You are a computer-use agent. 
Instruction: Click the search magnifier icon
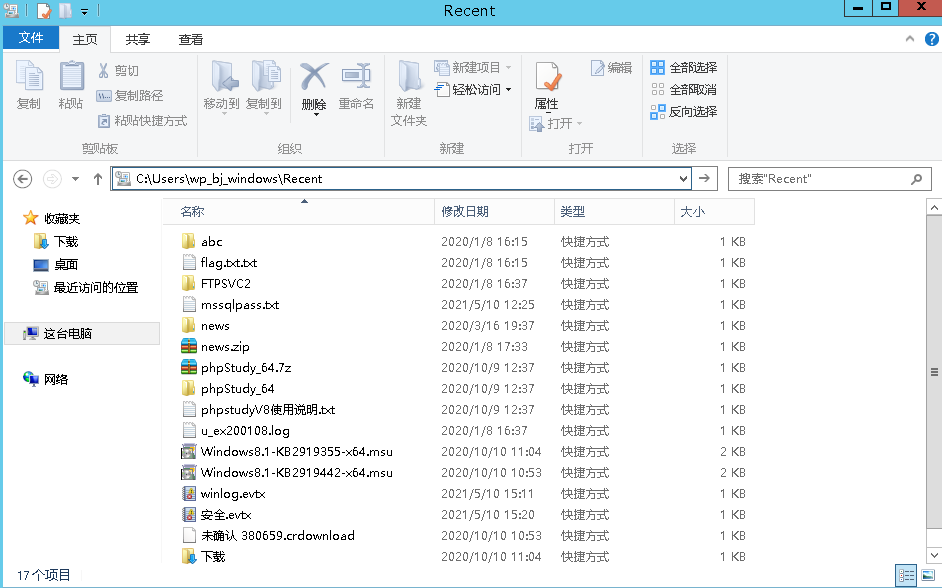tap(917, 179)
